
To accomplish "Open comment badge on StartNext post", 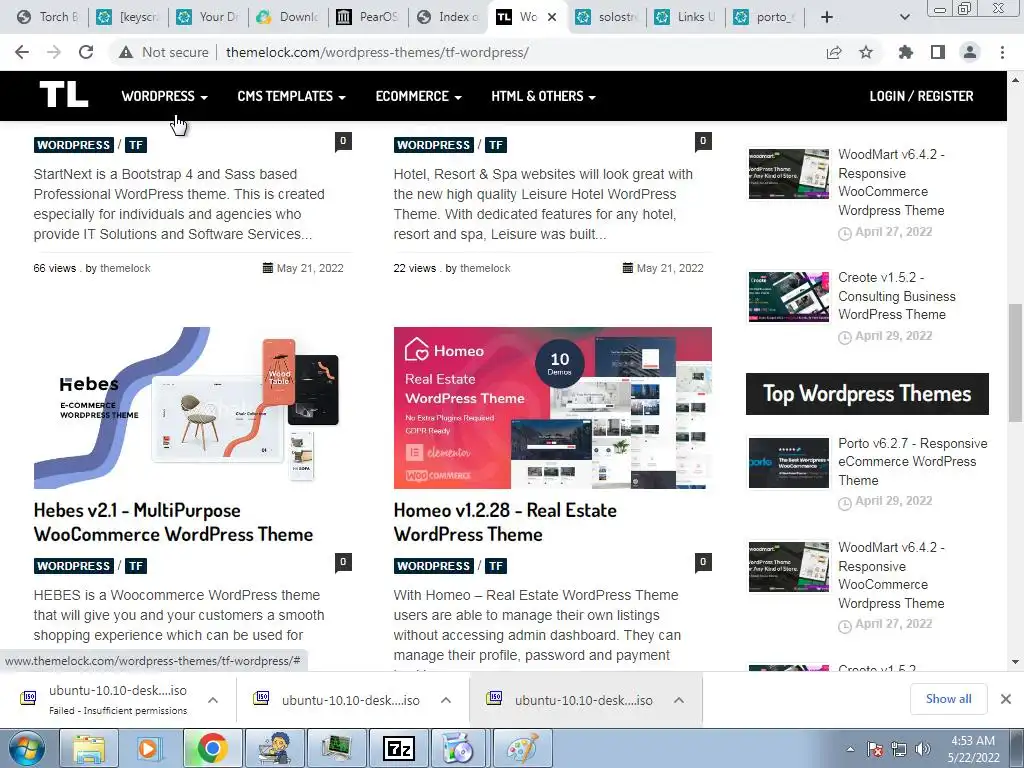I will point(344,141).
